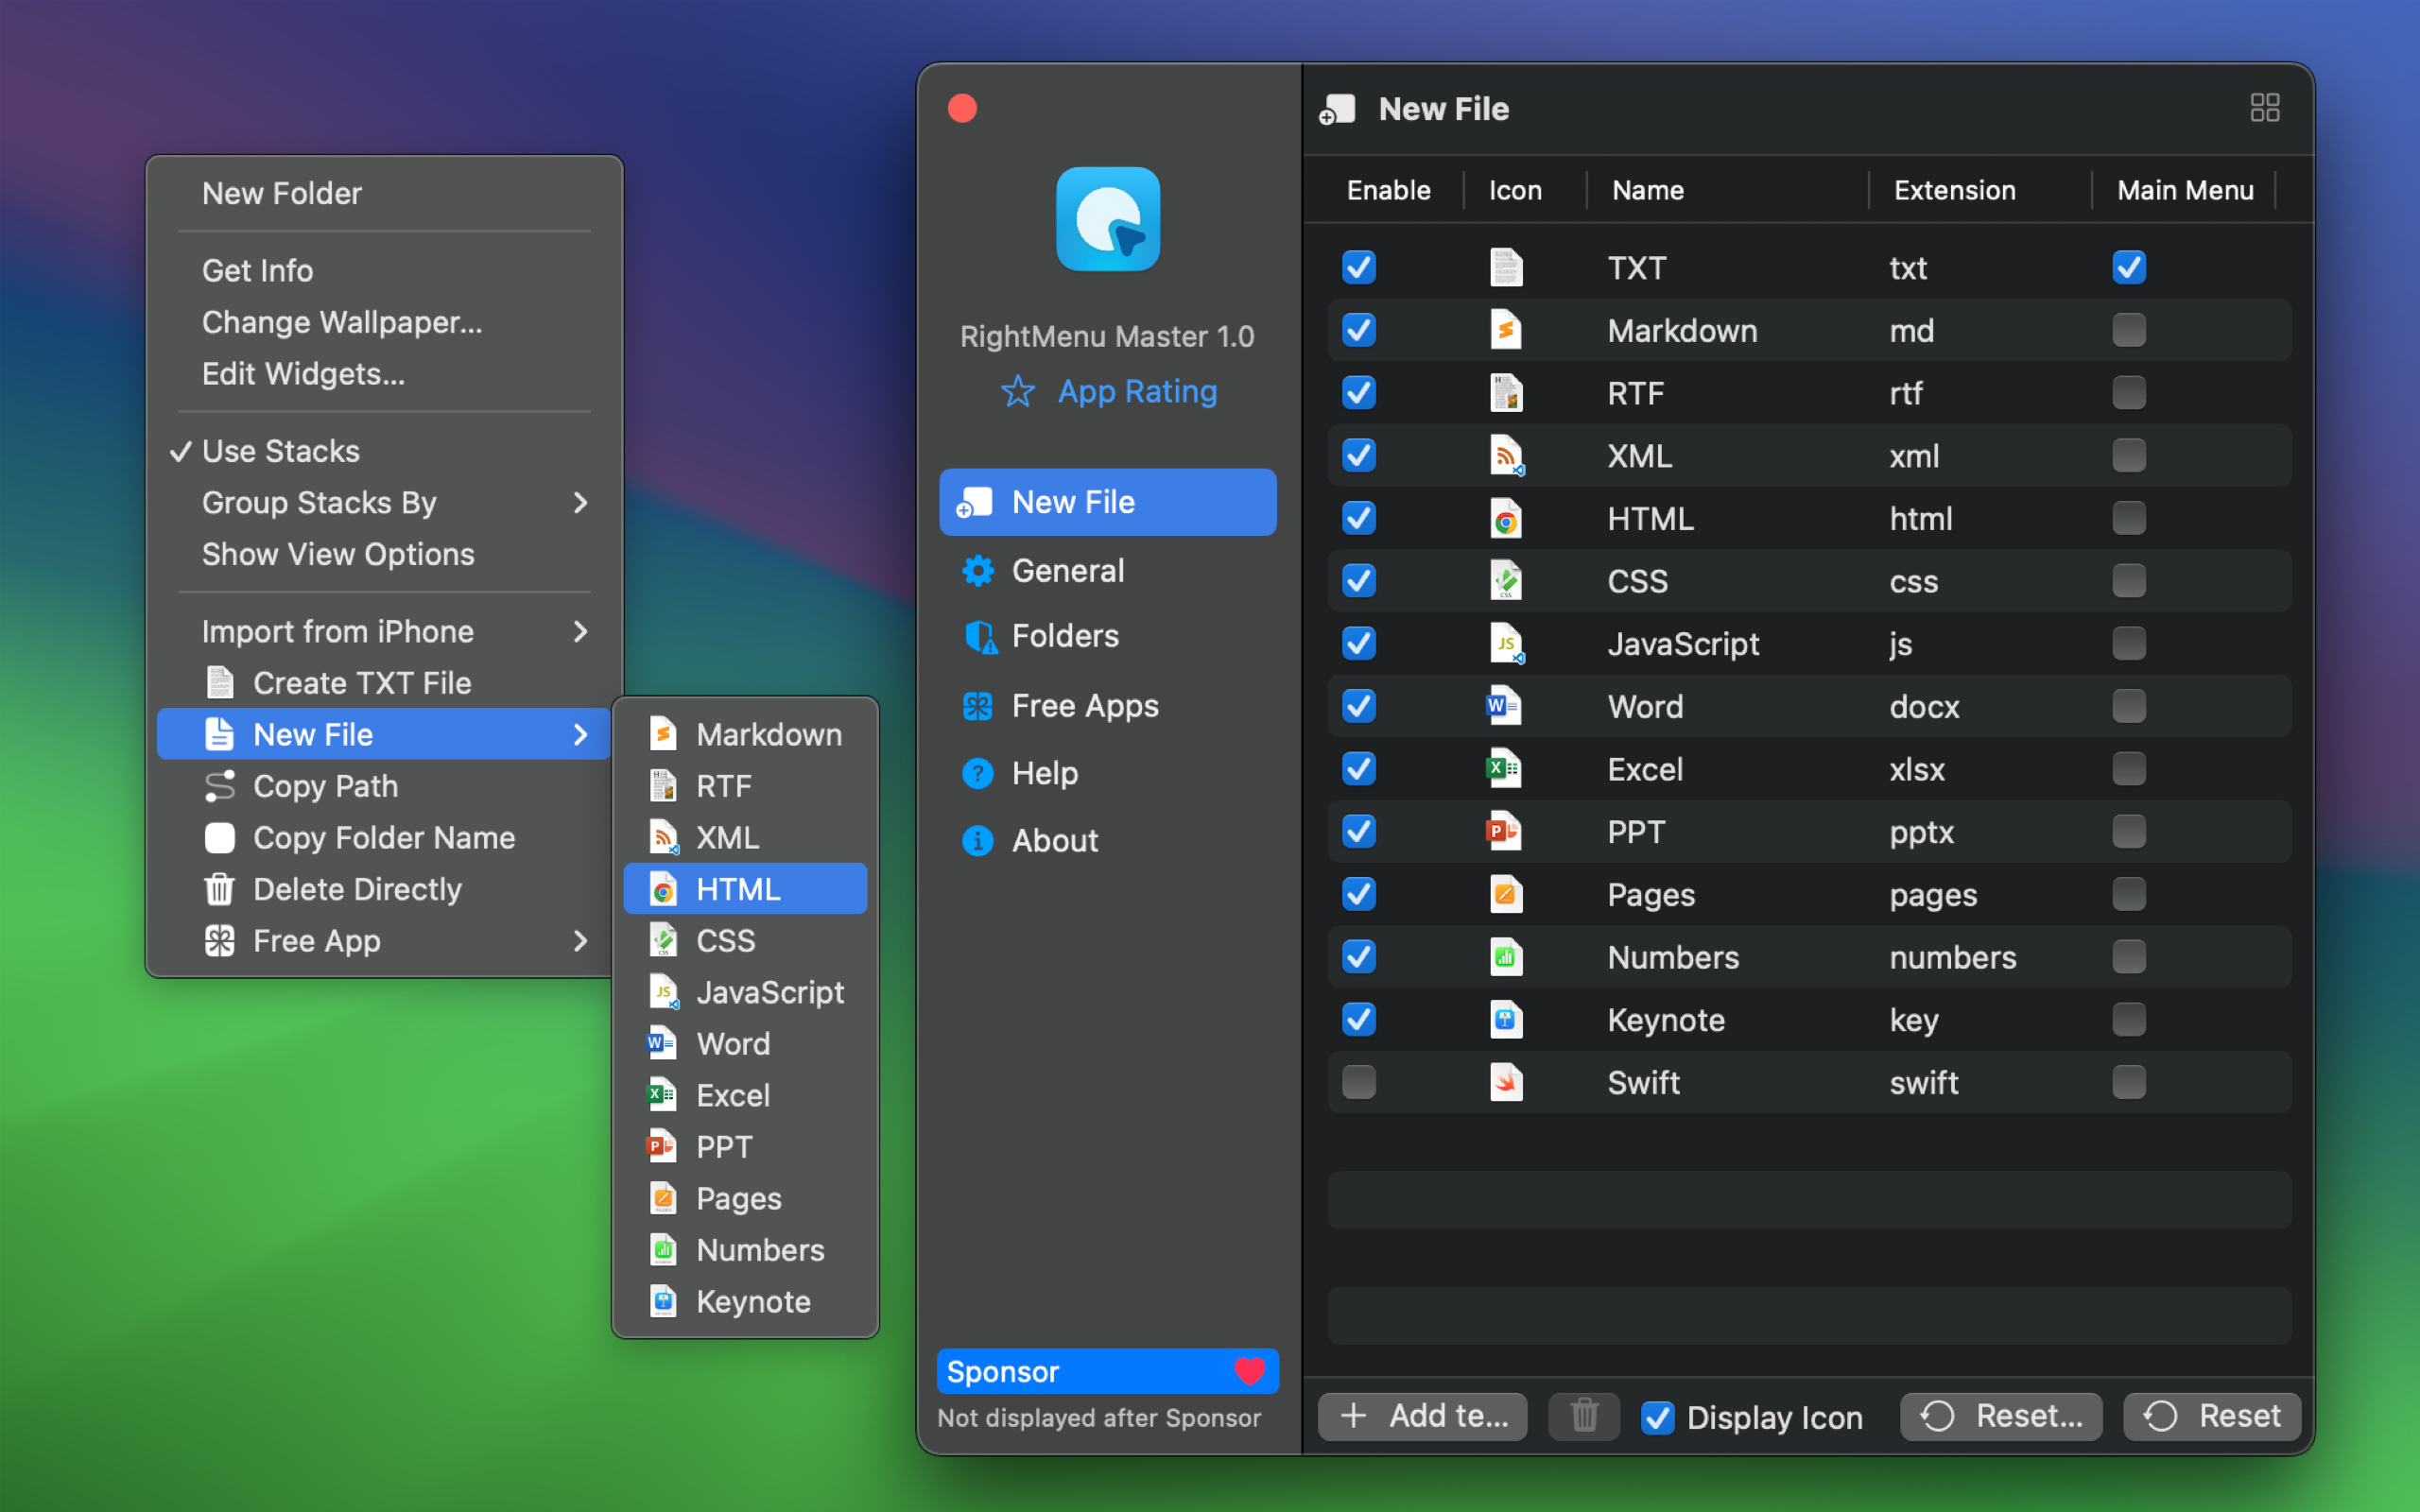The width and height of the screenshot is (2420, 1512).
Task: Disable the Keynote Enable checkbox
Action: tap(1359, 1020)
